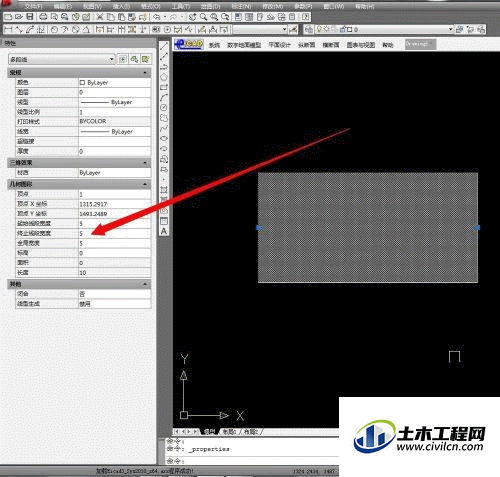This screenshot has width=500, height=477.
Task: Open the 数字地面模型 menu
Action: tap(244, 45)
